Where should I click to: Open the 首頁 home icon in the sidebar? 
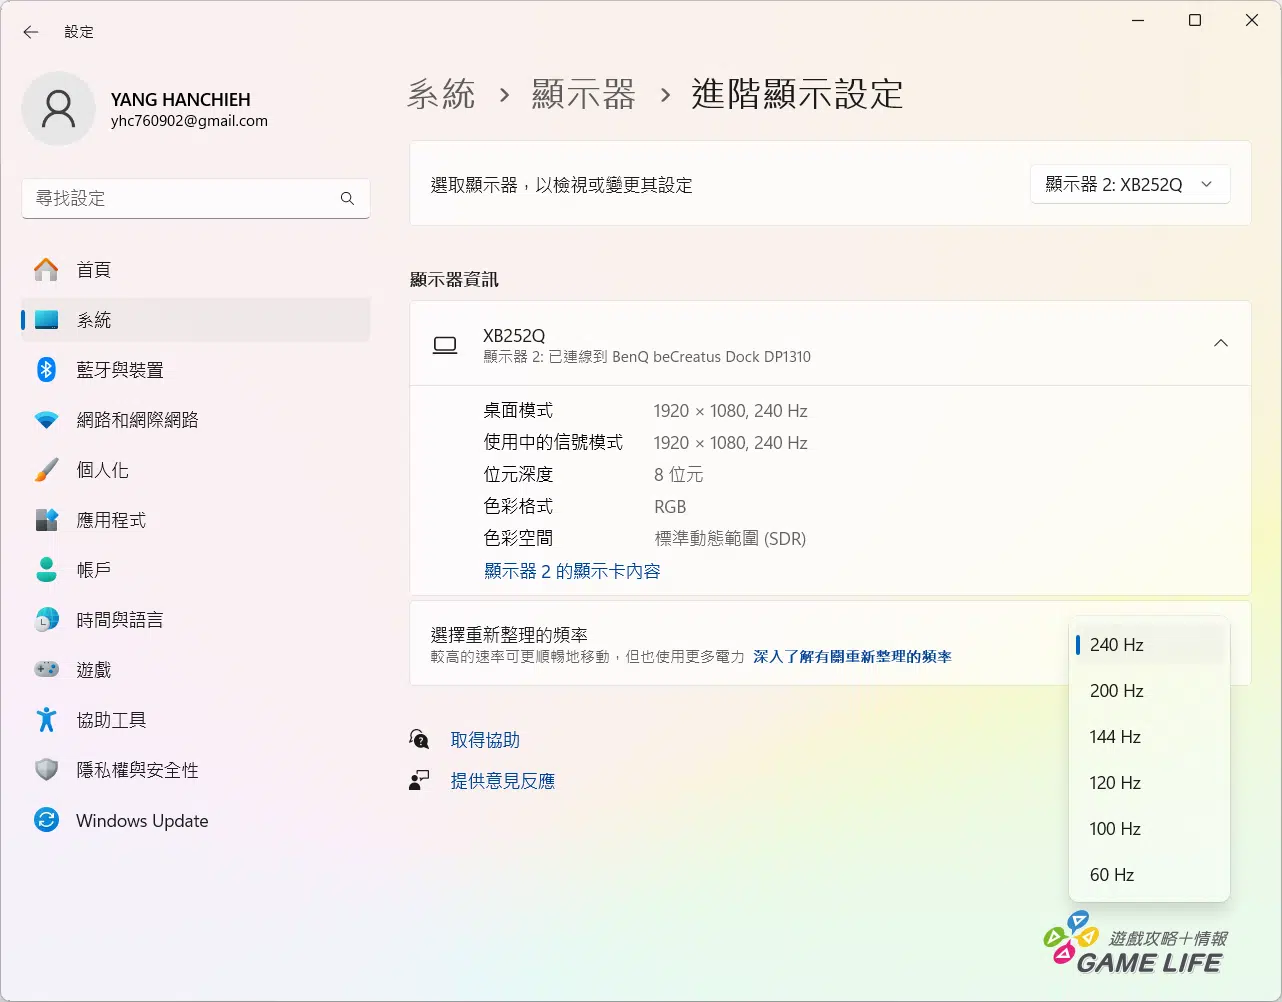[x=46, y=270]
